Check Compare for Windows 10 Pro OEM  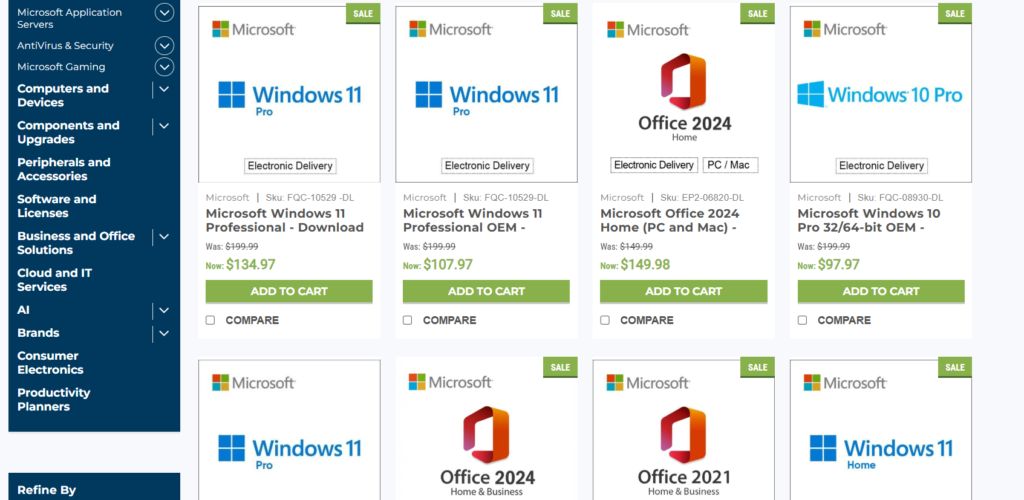click(x=802, y=320)
